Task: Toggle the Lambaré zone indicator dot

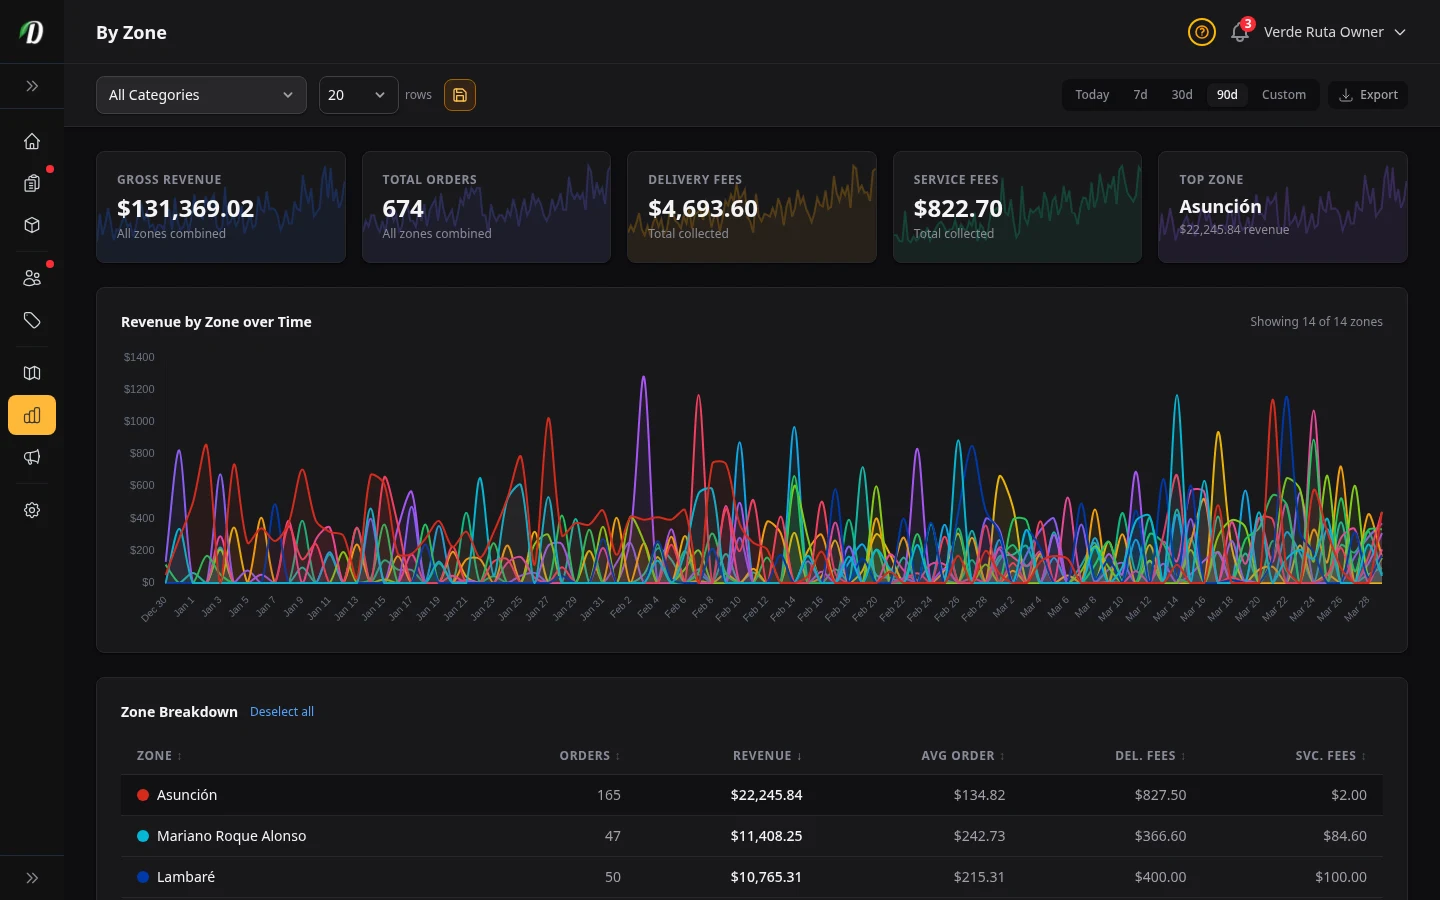Action: coord(142,877)
